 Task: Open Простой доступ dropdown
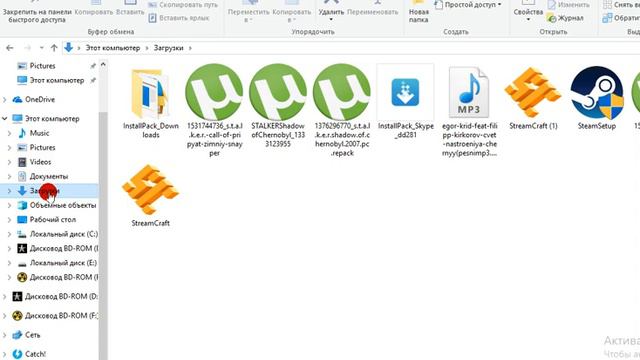click(469, 5)
